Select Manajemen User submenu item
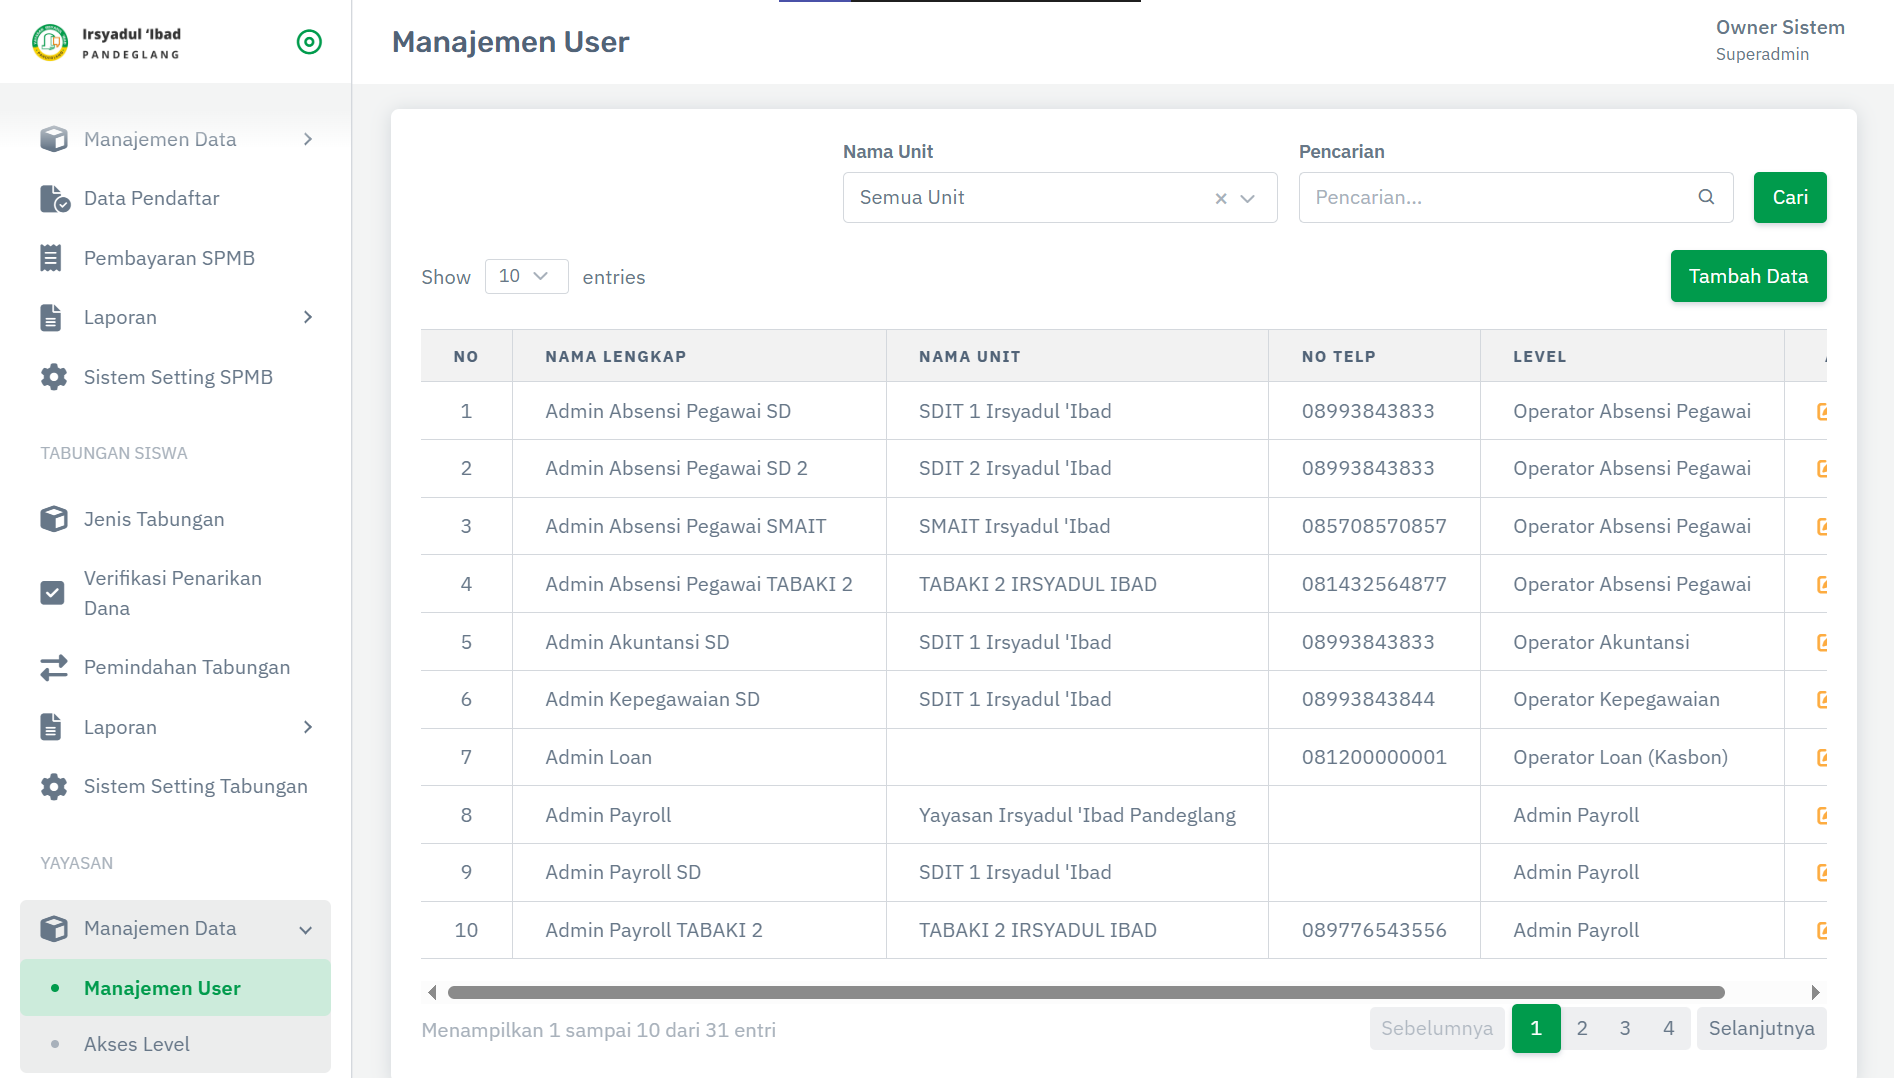This screenshot has width=1894, height=1078. 175,988
